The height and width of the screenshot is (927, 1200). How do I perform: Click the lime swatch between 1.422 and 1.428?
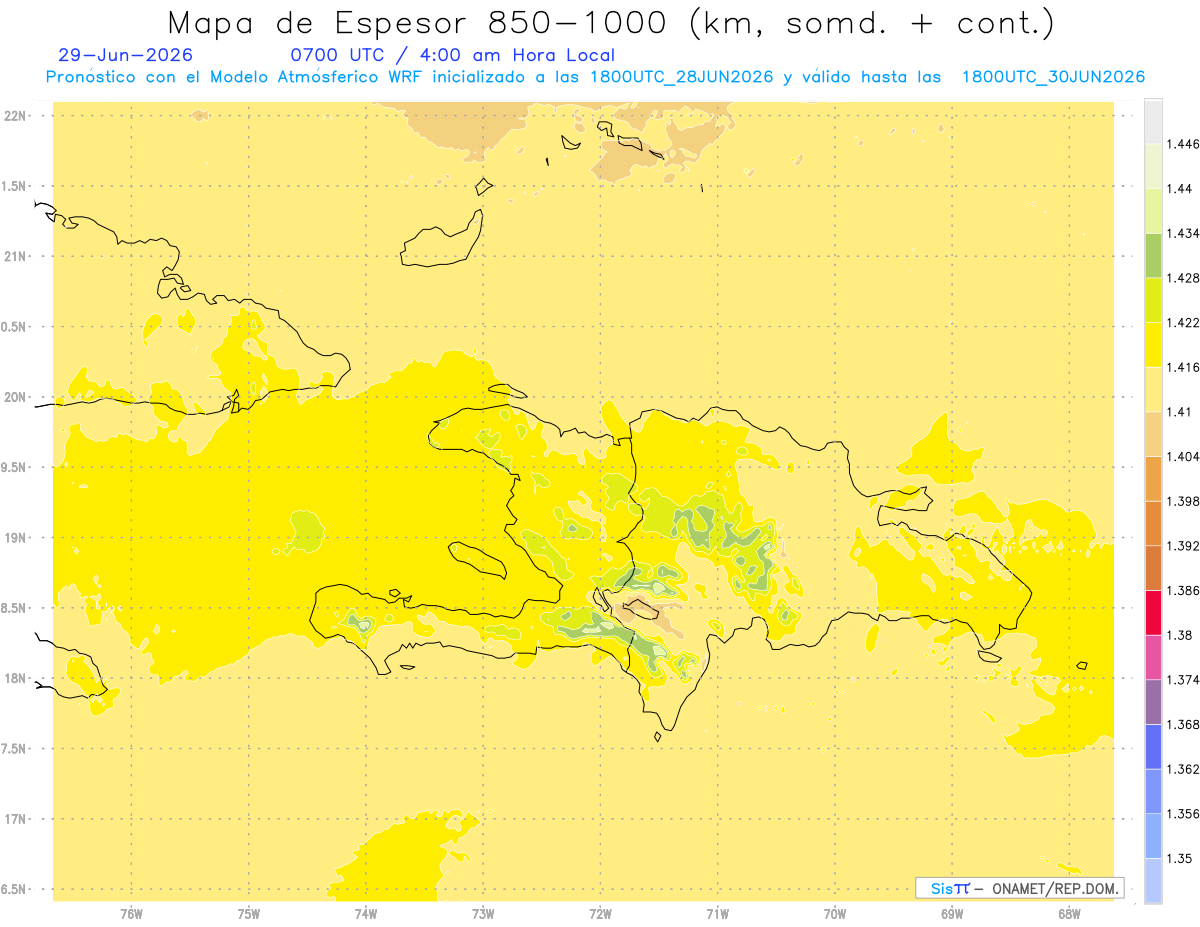(1153, 300)
